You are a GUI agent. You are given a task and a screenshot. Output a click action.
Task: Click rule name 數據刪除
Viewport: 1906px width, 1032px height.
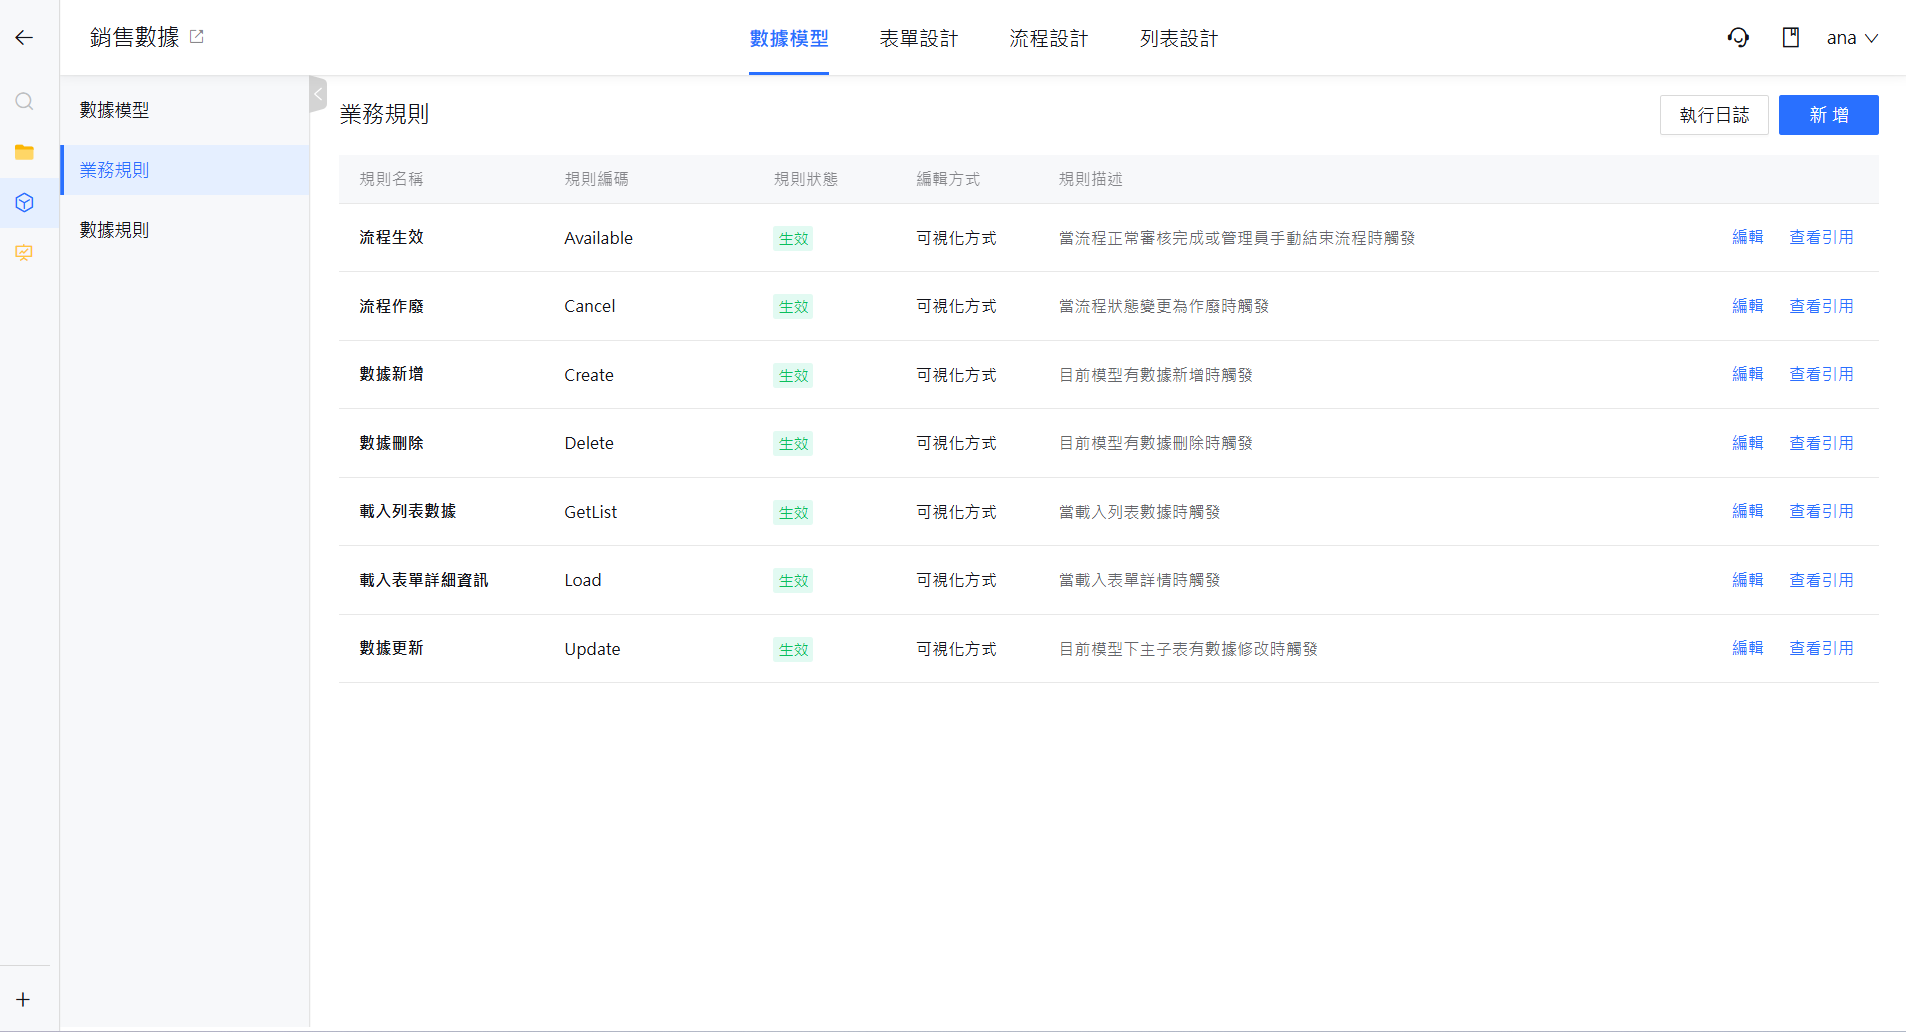[392, 443]
